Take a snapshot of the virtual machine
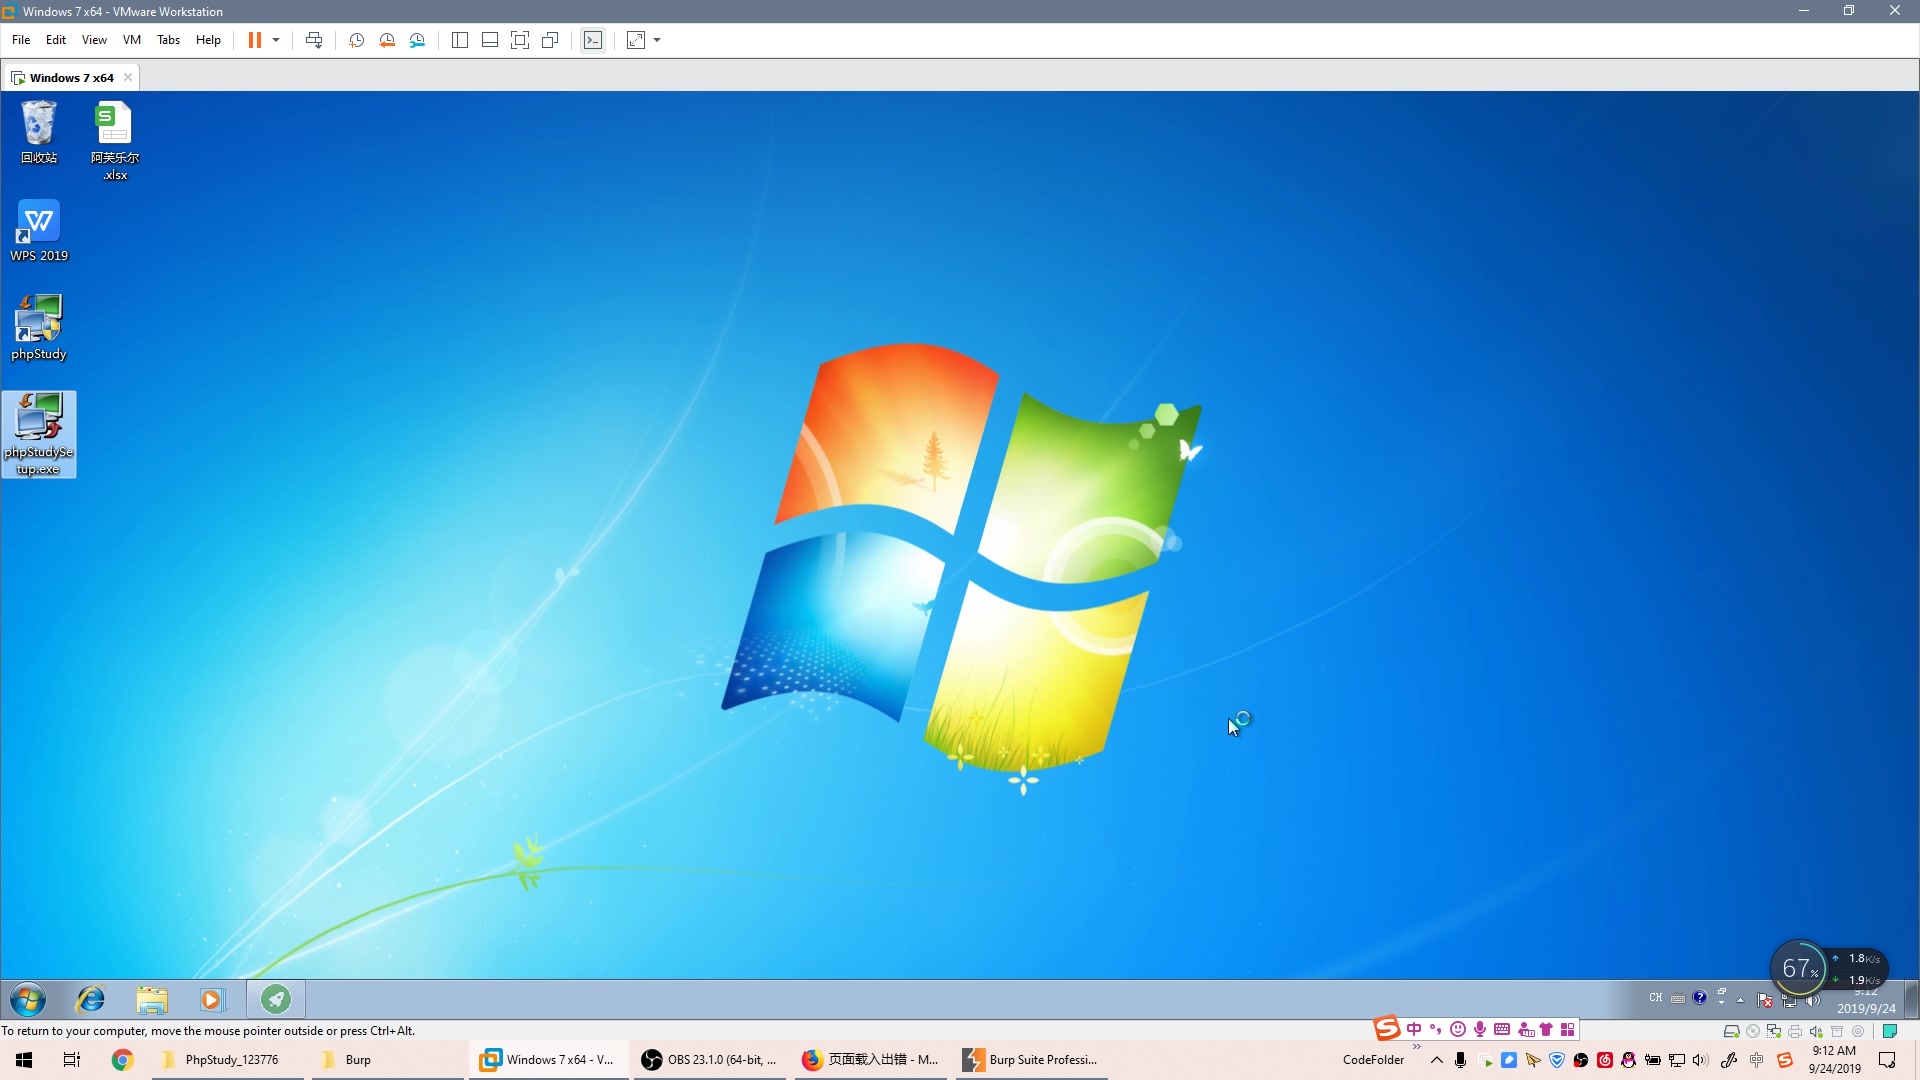Image resolution: width=1920 pixels, height=1080 pixels. pos(356,40)
